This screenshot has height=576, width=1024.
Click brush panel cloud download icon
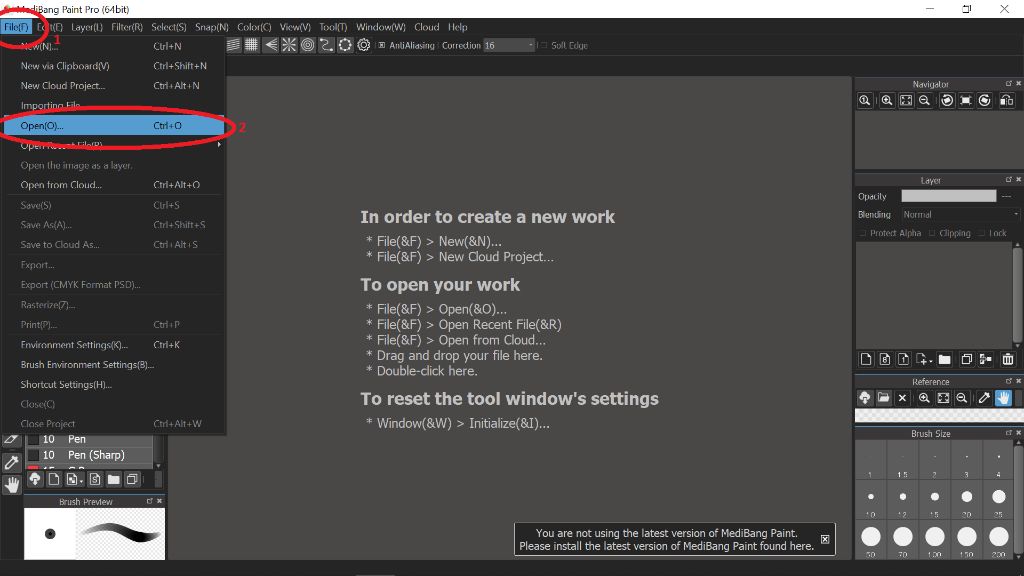coord(35,479)
